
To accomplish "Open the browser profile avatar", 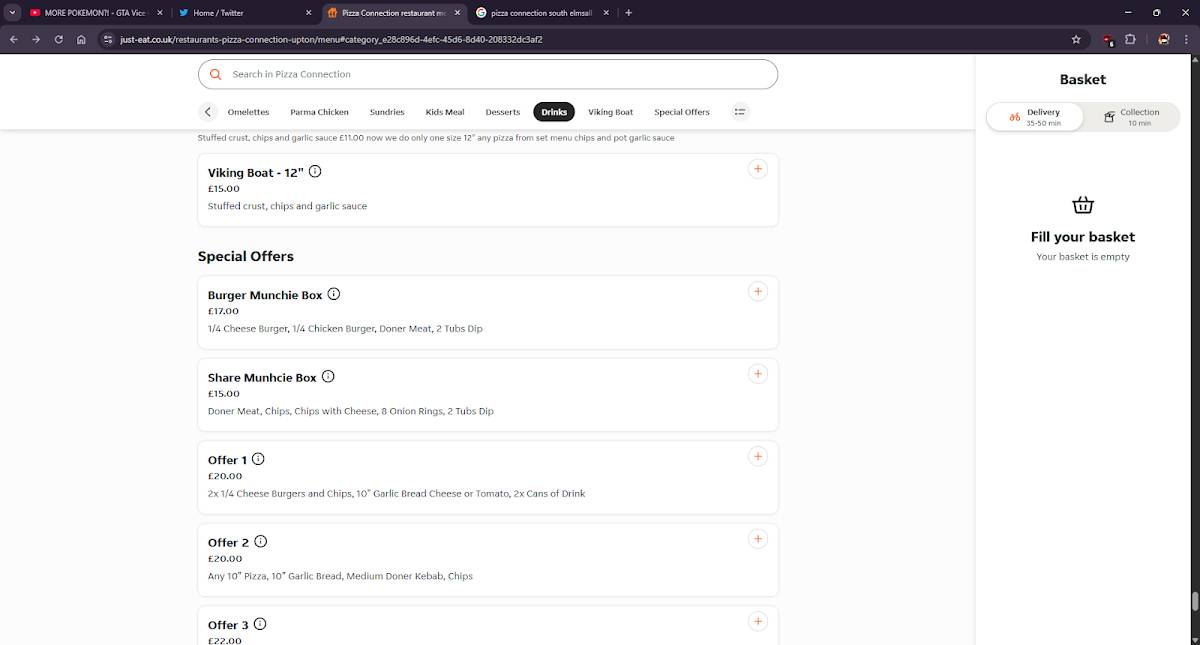I will pos(1164,40).
